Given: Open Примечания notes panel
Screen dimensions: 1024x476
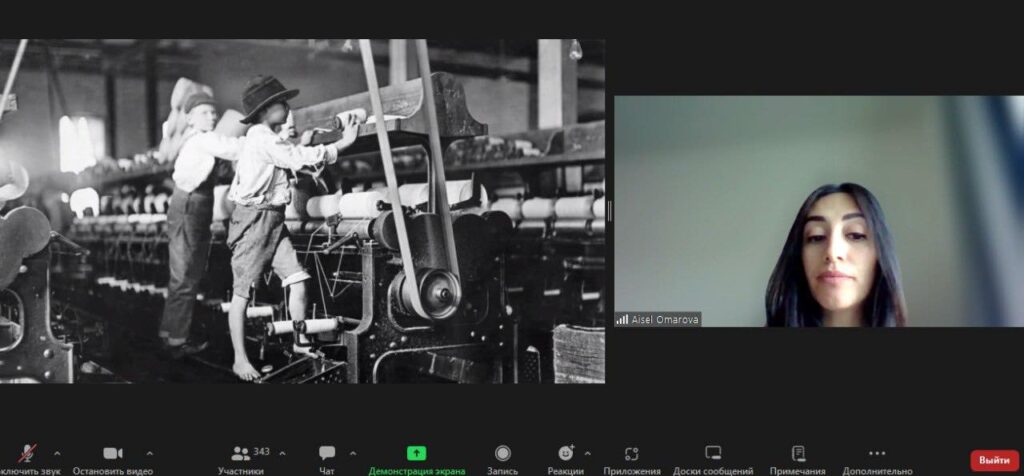Looking at the screenshot, I should 798,455.
